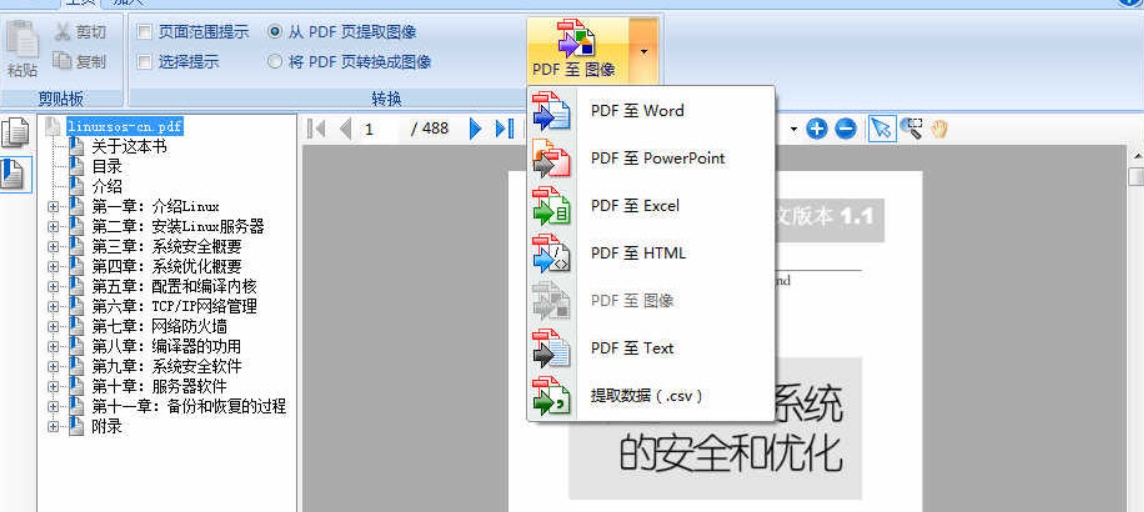
Task: Click the 提取数据 csv icon
Action: click(551, 395)
